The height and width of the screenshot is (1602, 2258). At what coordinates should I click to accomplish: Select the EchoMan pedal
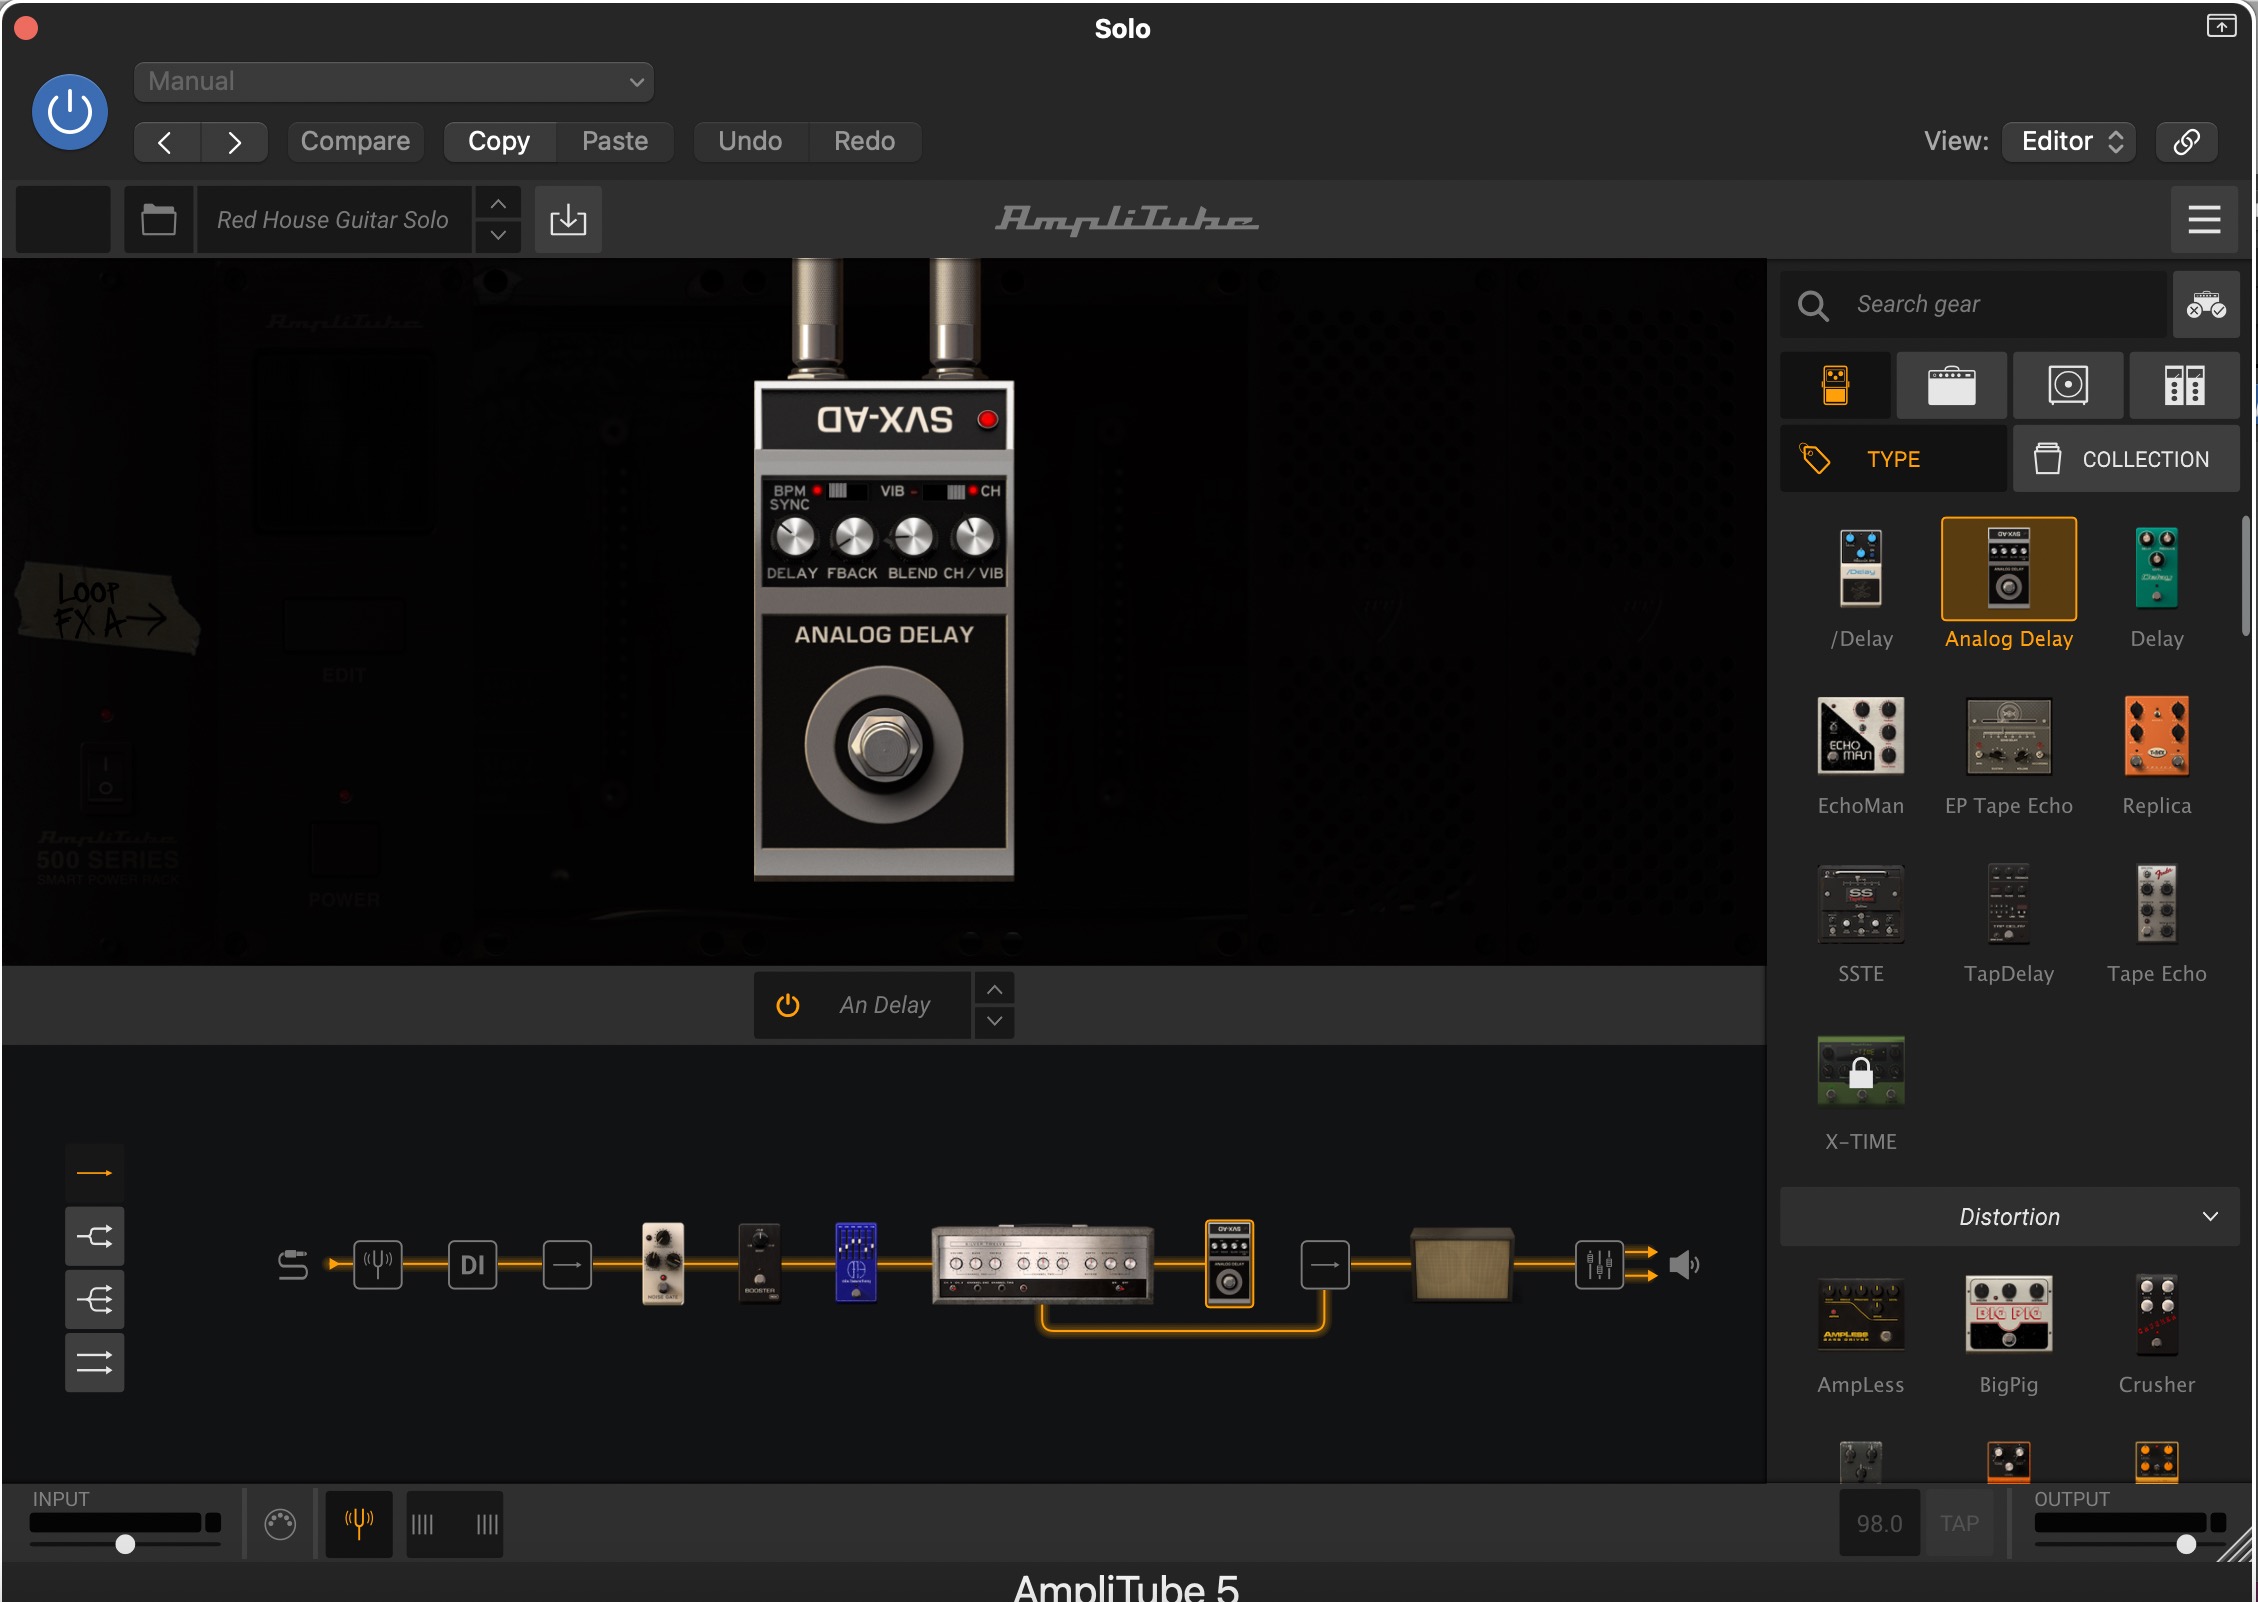(1861, 736)
